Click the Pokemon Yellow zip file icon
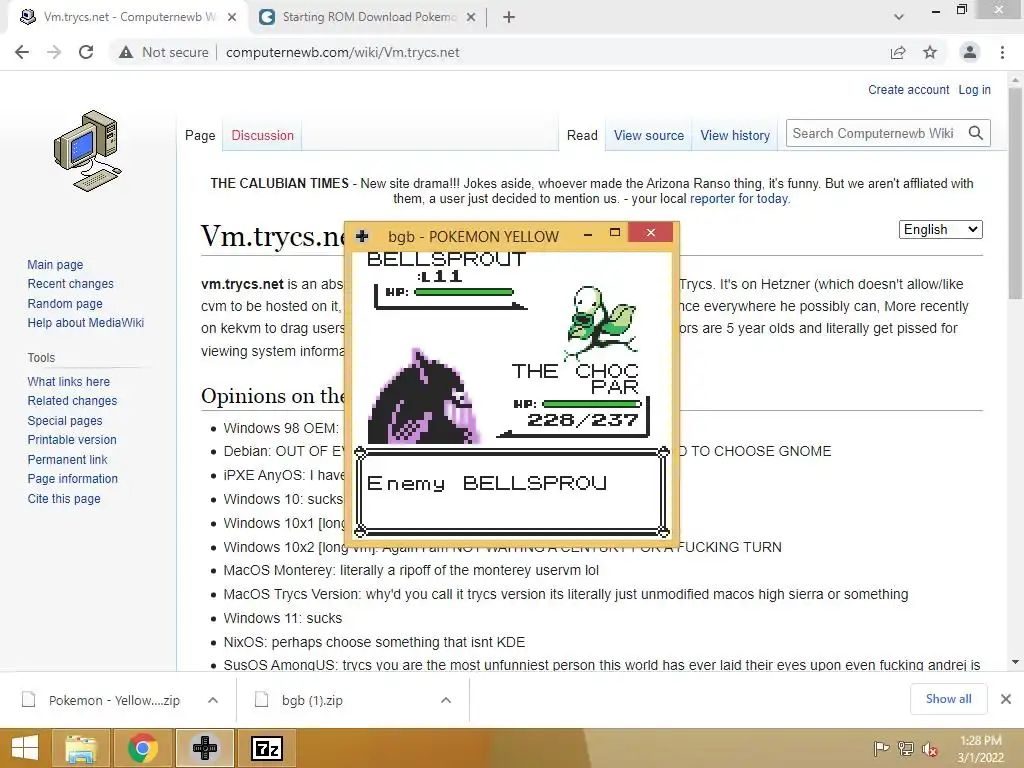 [x=29, y=699]
